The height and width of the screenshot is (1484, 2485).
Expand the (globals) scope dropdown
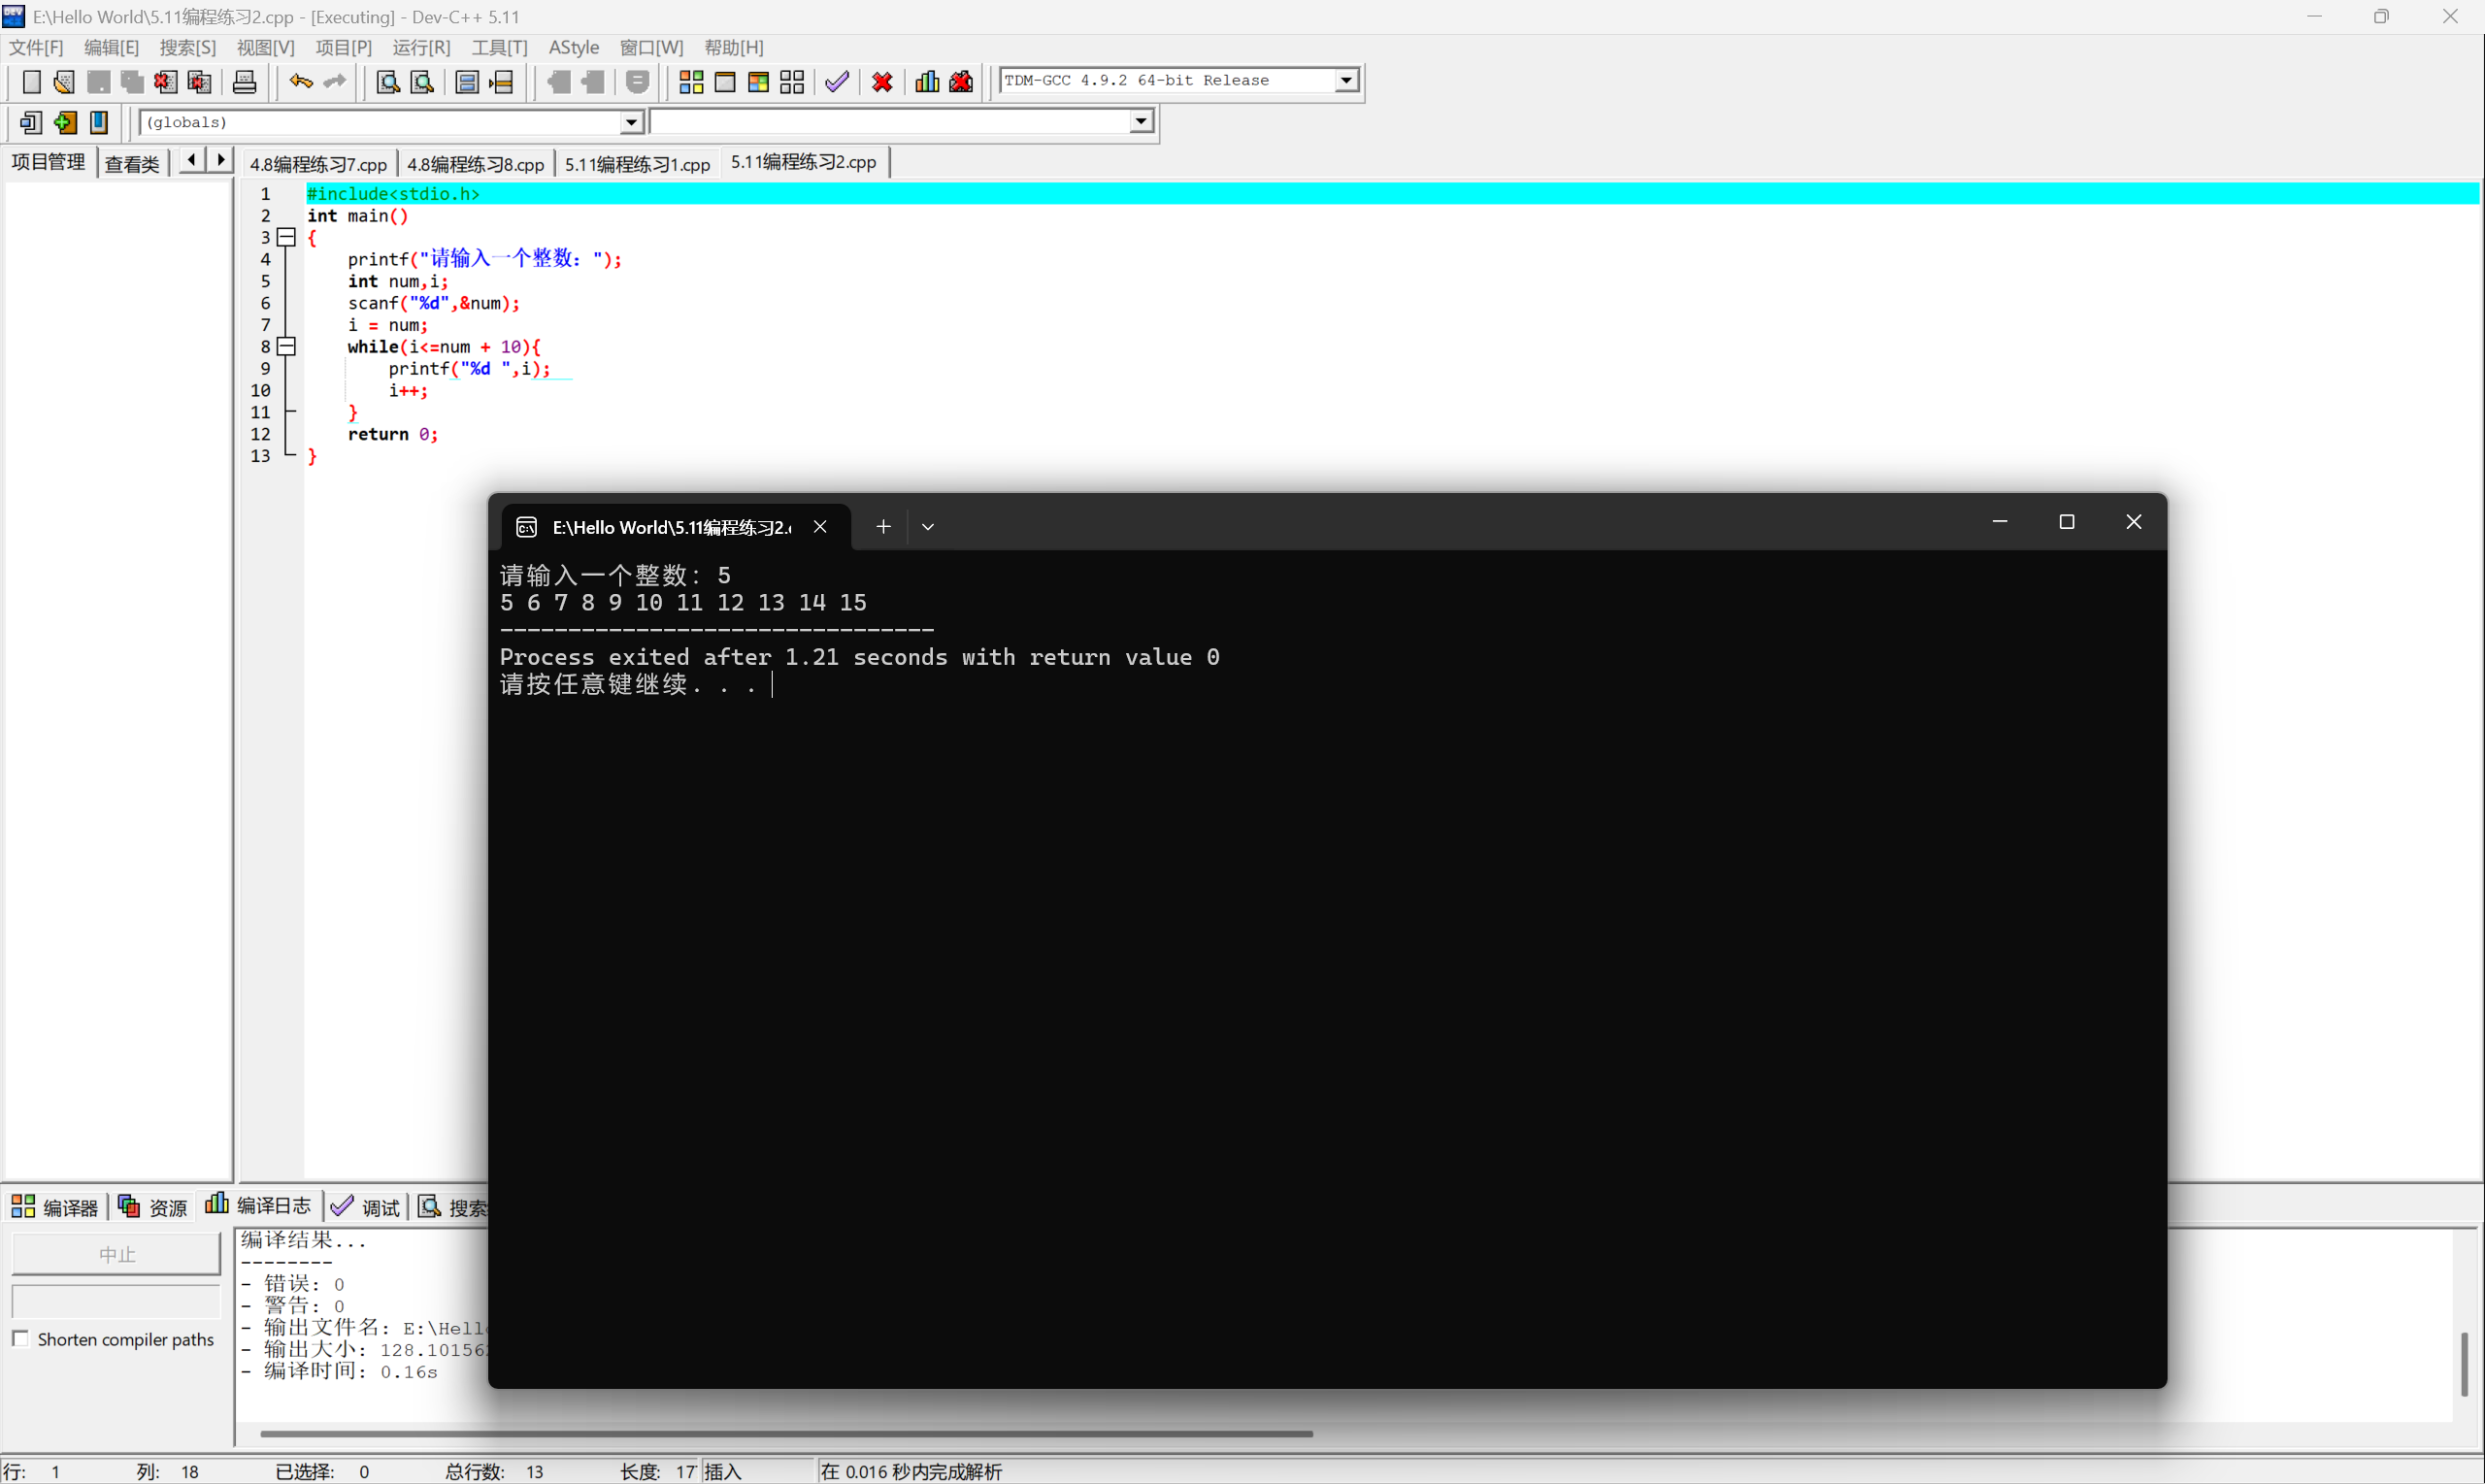pyautogui.click(x=631, y=122)
